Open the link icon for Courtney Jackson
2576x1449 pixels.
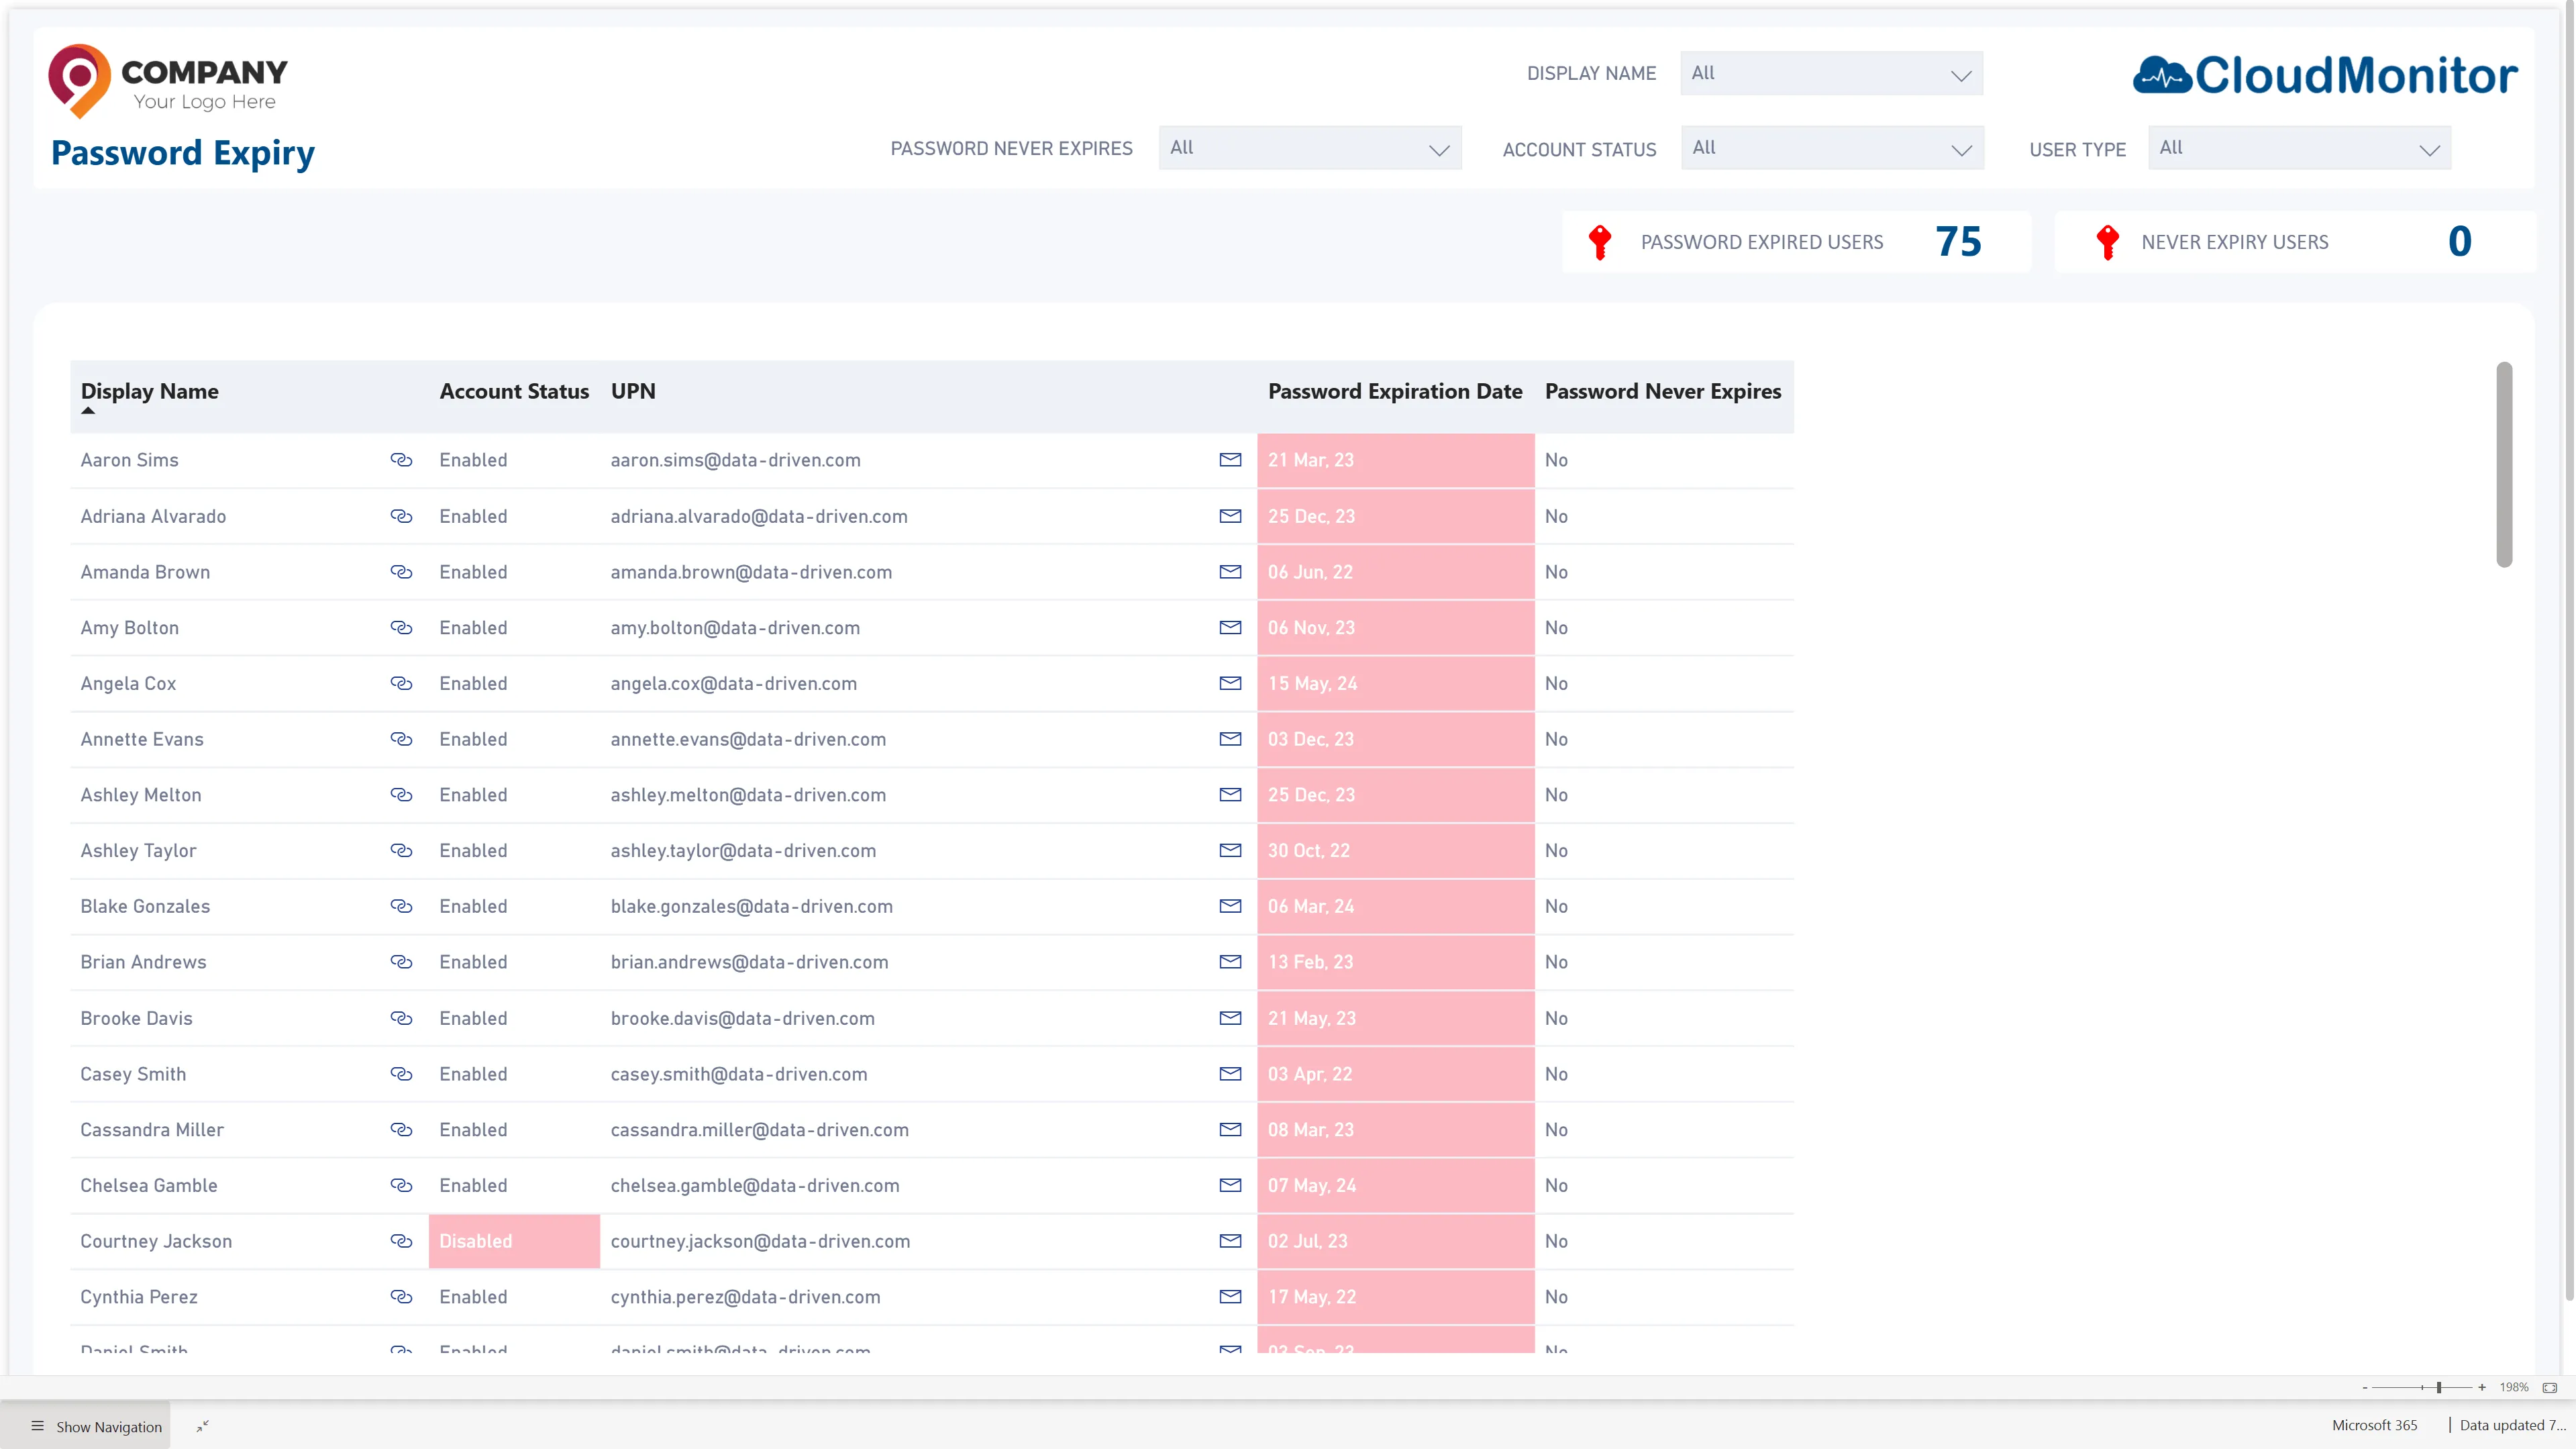[x=401, y=1241]
